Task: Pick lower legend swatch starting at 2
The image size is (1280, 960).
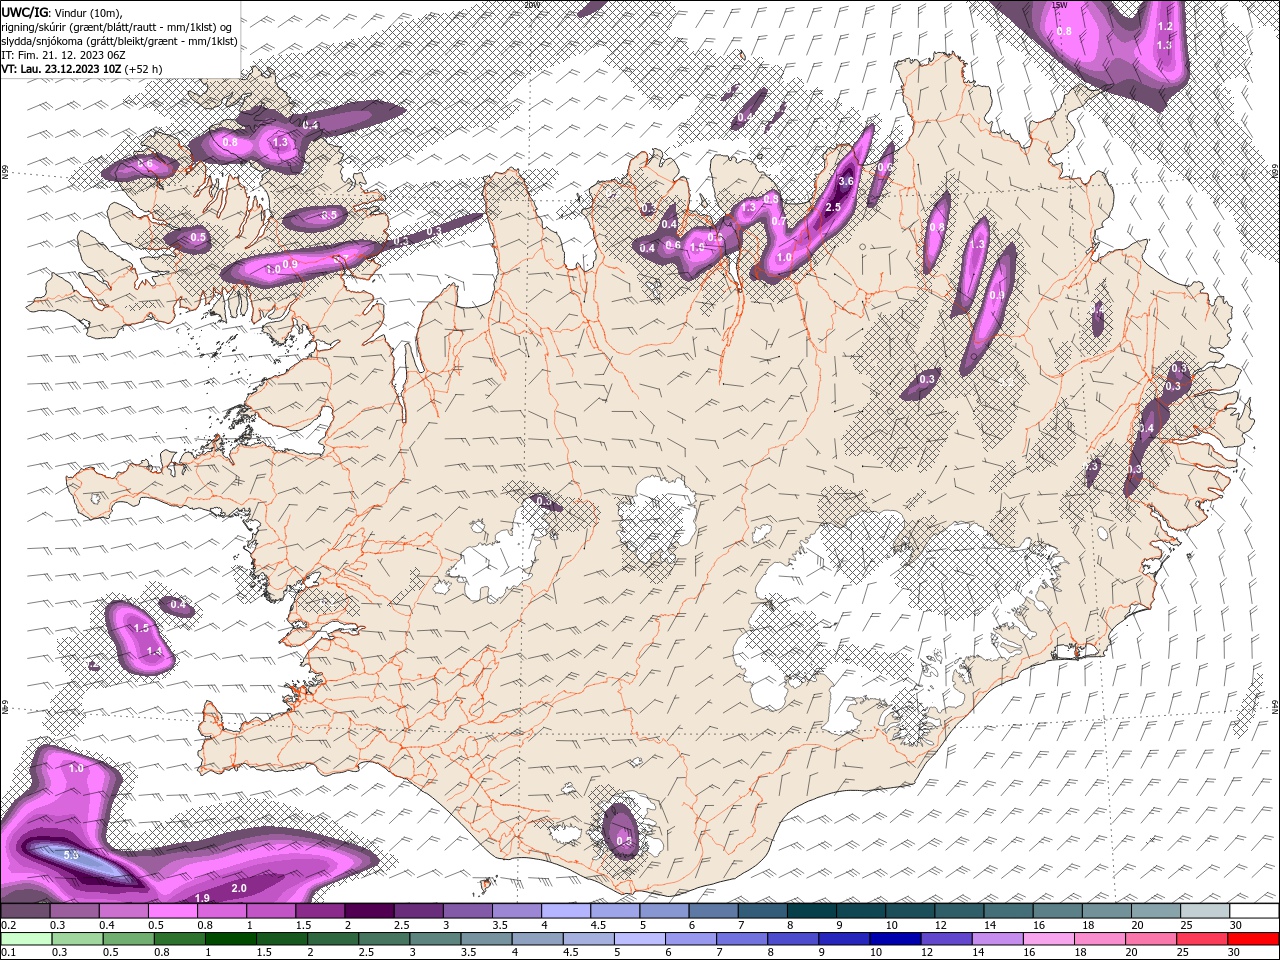Action: coord(333,939)
